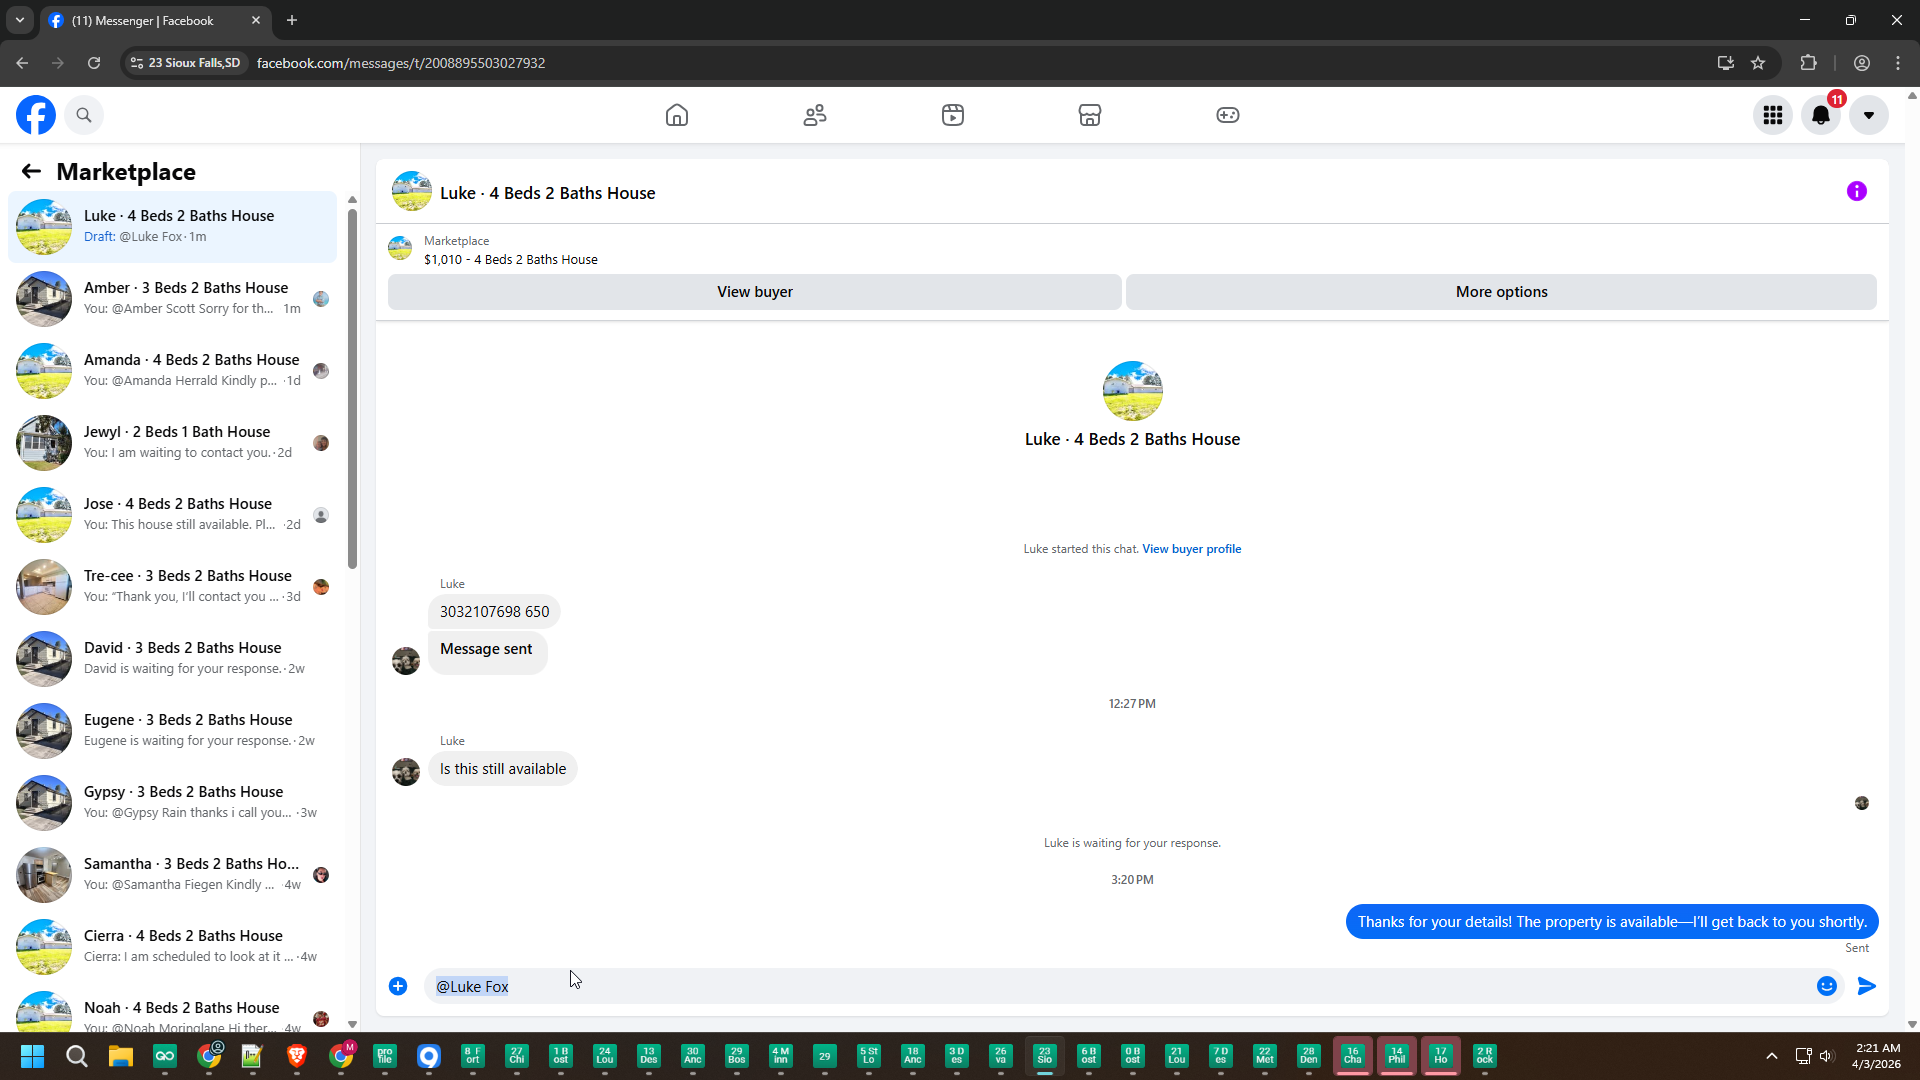Open Chrome profile icon
The image size is (1920, 1080).
(1862, 63)
